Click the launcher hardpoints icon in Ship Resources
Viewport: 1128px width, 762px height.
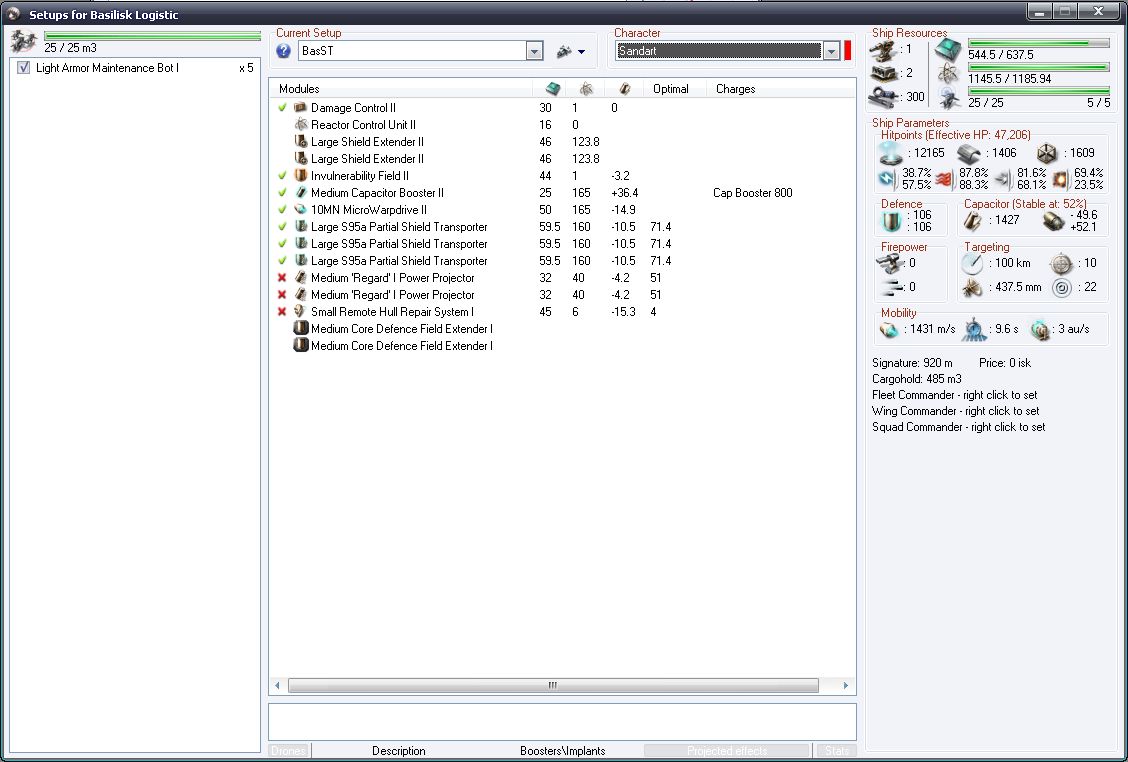tap(883, 73)
